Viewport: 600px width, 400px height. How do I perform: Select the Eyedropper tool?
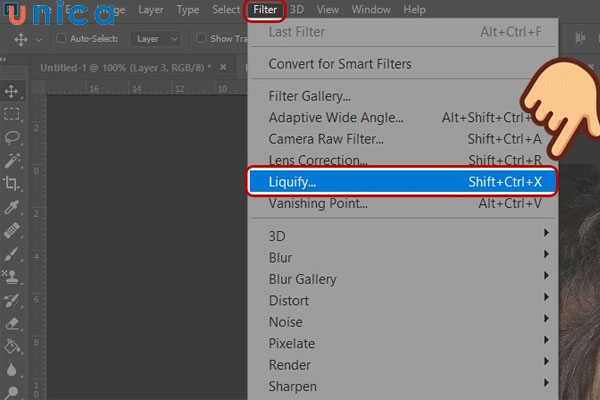click(13, 207)
